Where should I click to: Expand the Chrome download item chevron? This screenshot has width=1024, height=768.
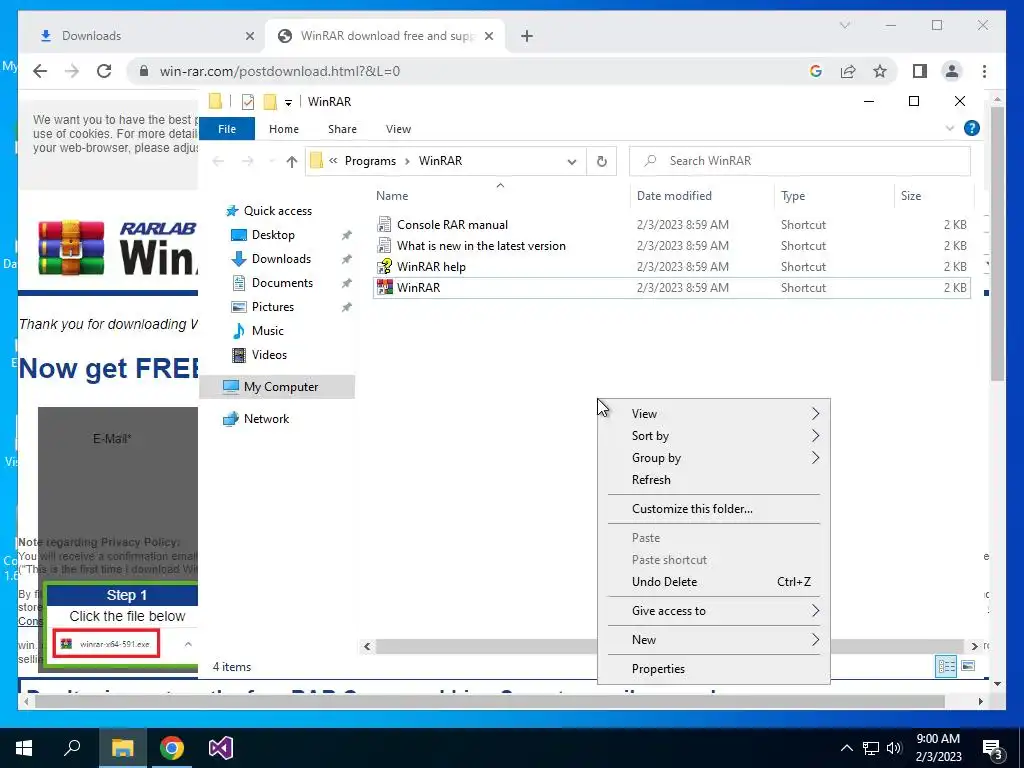188,644
